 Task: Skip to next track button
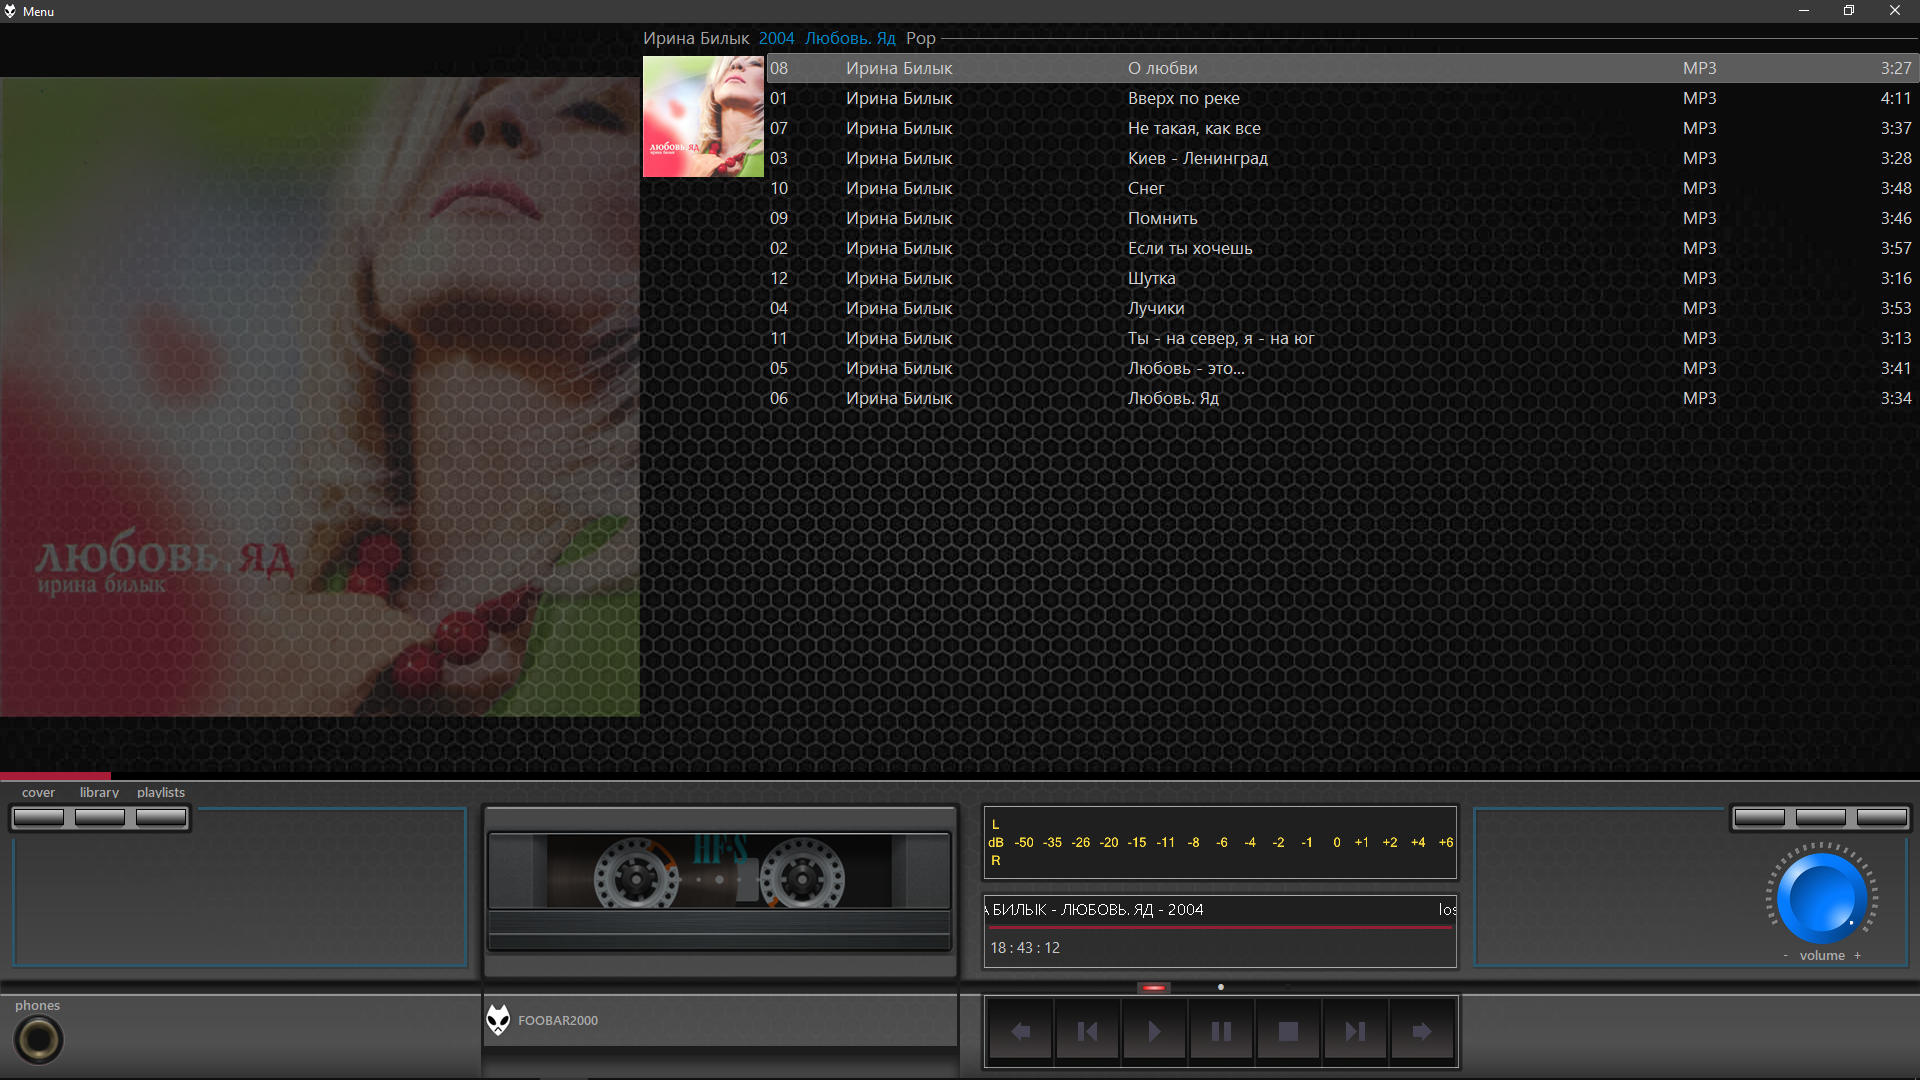pos(1354,1031)
